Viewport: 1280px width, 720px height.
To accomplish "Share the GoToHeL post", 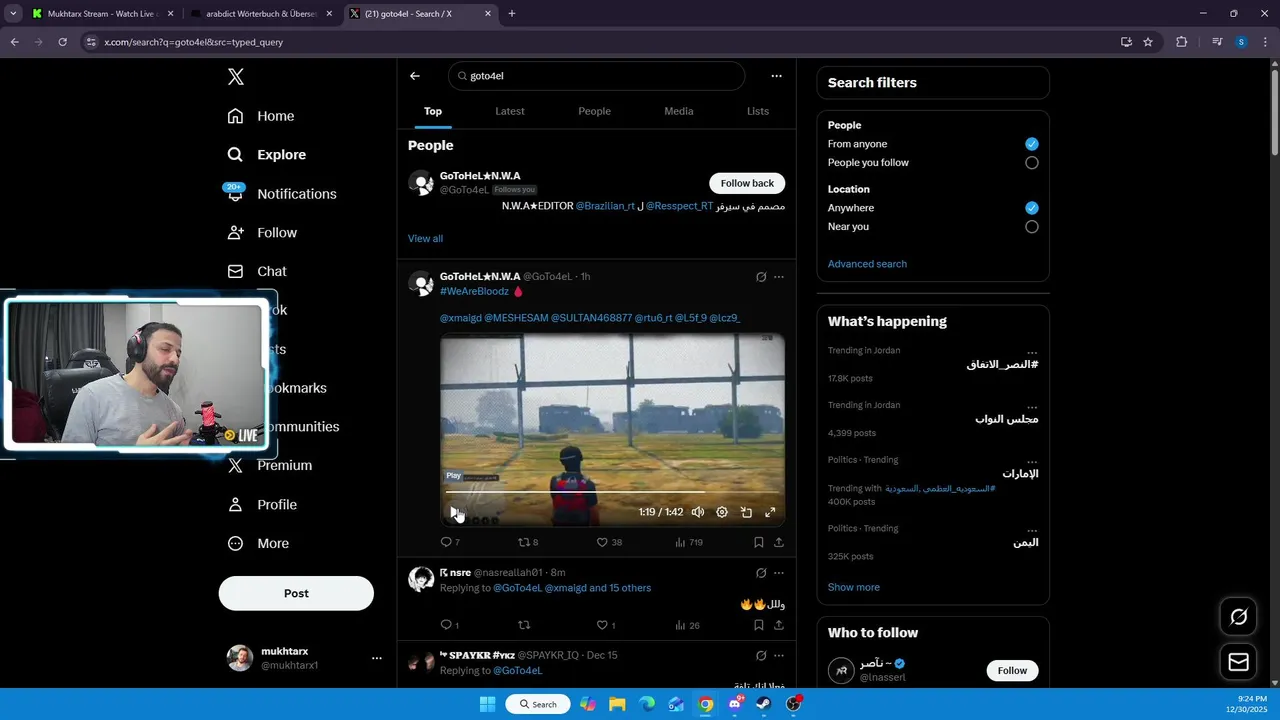I will coord(779,542).
